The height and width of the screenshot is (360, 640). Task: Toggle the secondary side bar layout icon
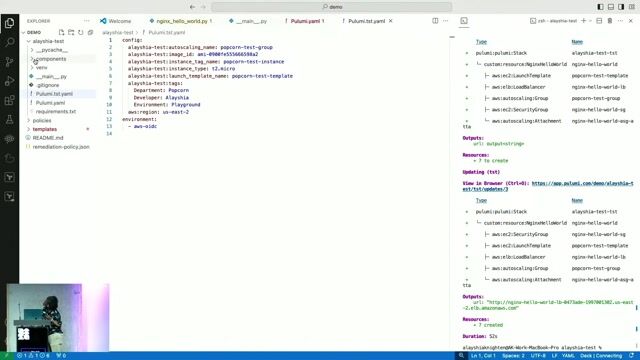coord(621,7)
